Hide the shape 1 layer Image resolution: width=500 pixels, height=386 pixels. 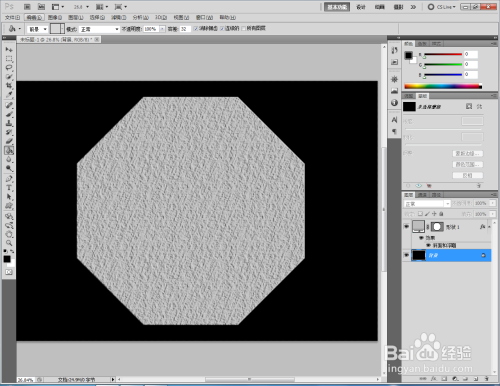[406, 227]
